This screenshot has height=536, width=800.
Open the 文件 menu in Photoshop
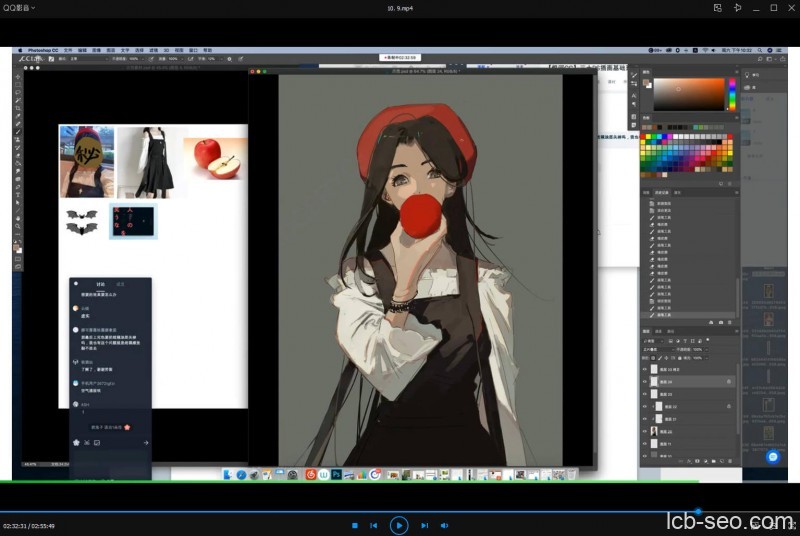click(x=68, y=50)
